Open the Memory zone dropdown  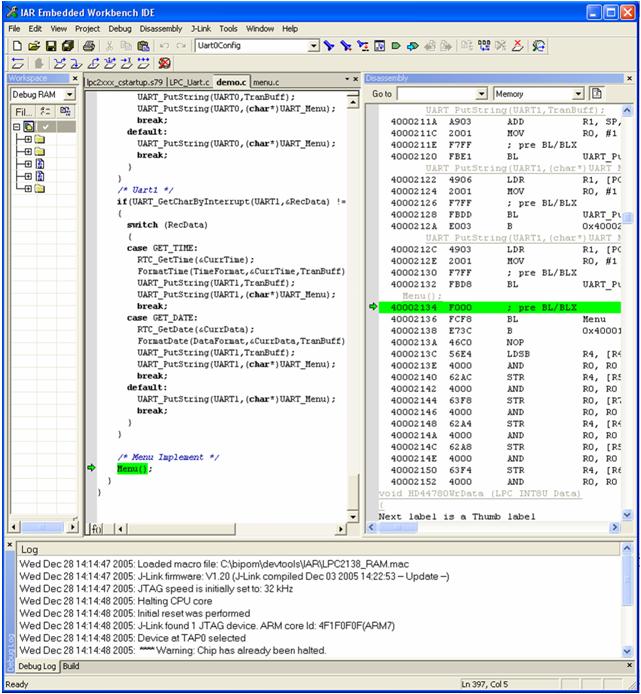tap(578, 94)
